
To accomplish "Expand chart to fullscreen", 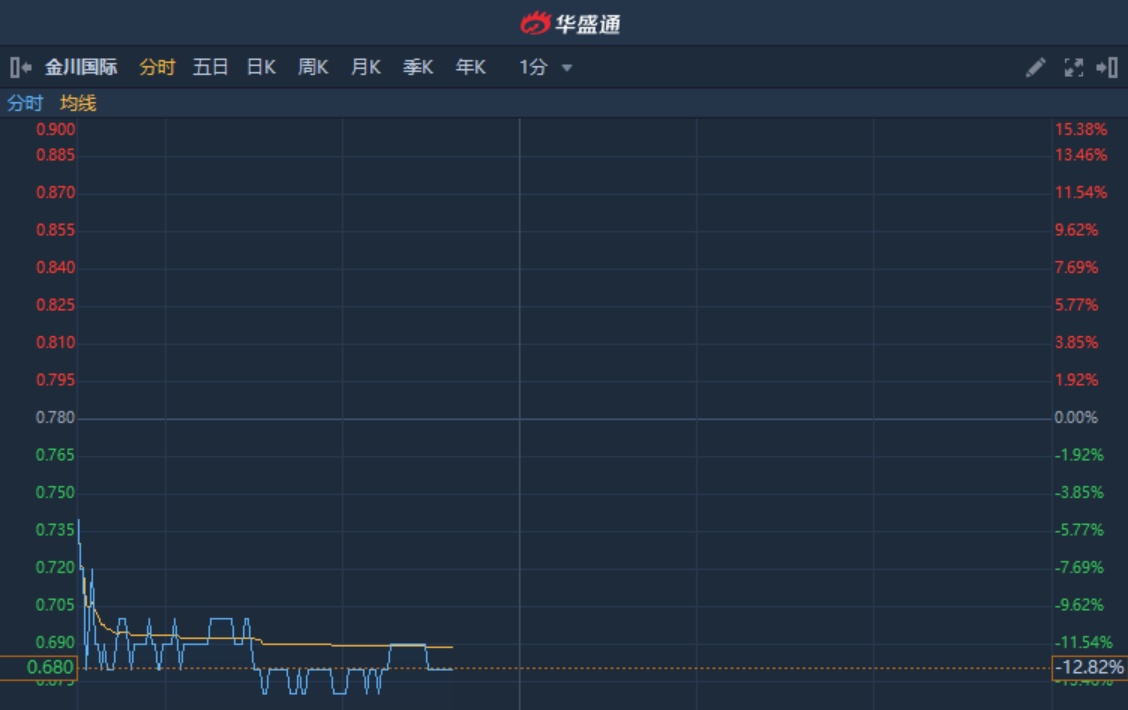I will [x=1073, y=68].
